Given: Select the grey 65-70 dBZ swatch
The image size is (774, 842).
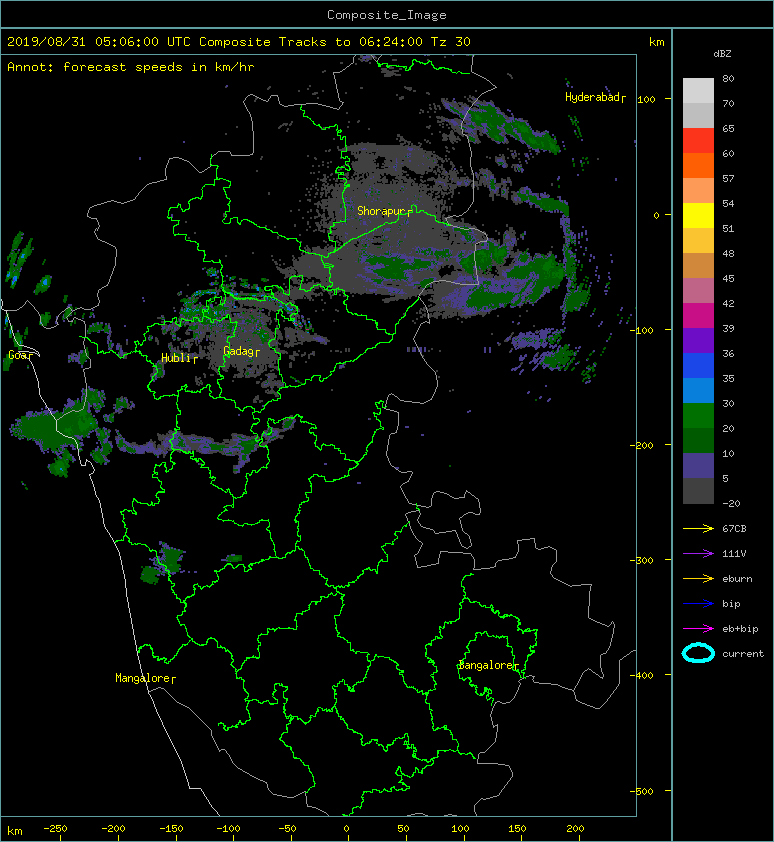Looking at the screenshot, I should 698,115.
